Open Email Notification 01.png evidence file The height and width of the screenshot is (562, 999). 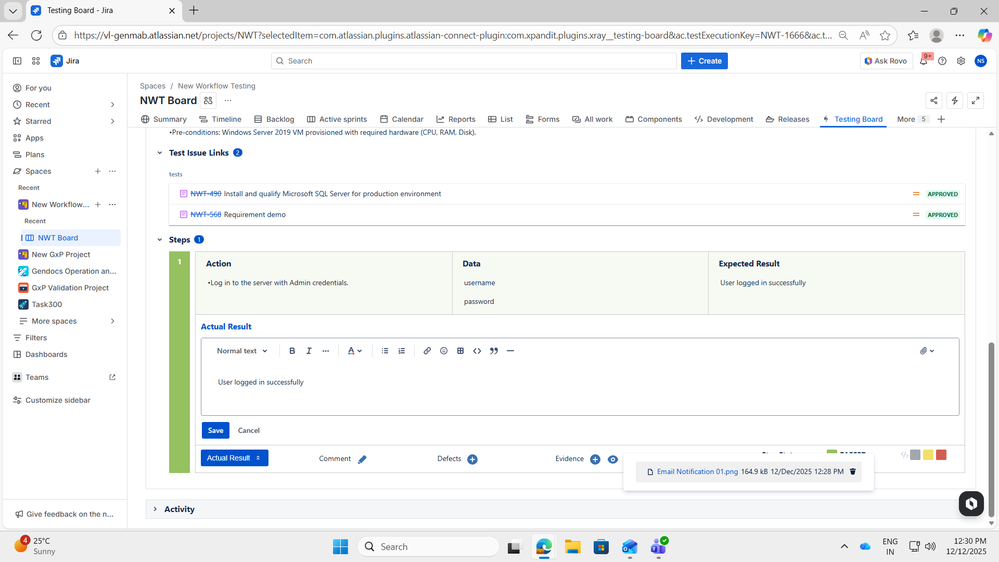697,472
